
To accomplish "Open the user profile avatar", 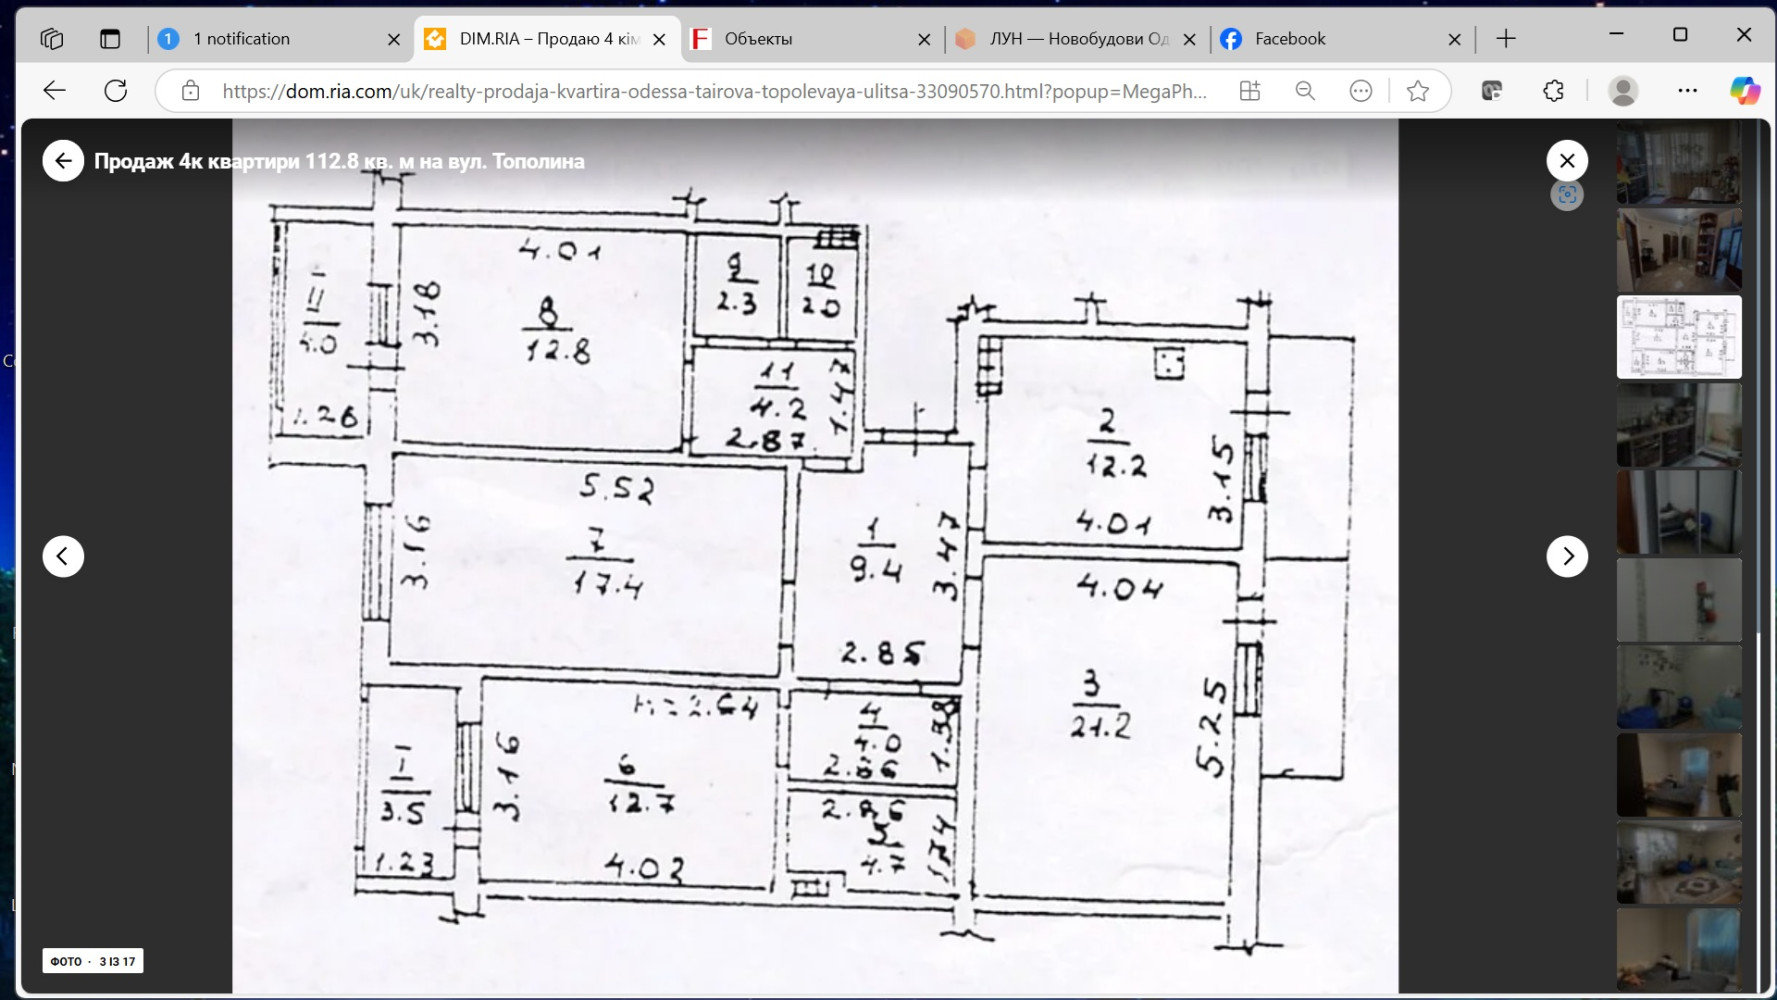I will click(x=1623, y=91).
